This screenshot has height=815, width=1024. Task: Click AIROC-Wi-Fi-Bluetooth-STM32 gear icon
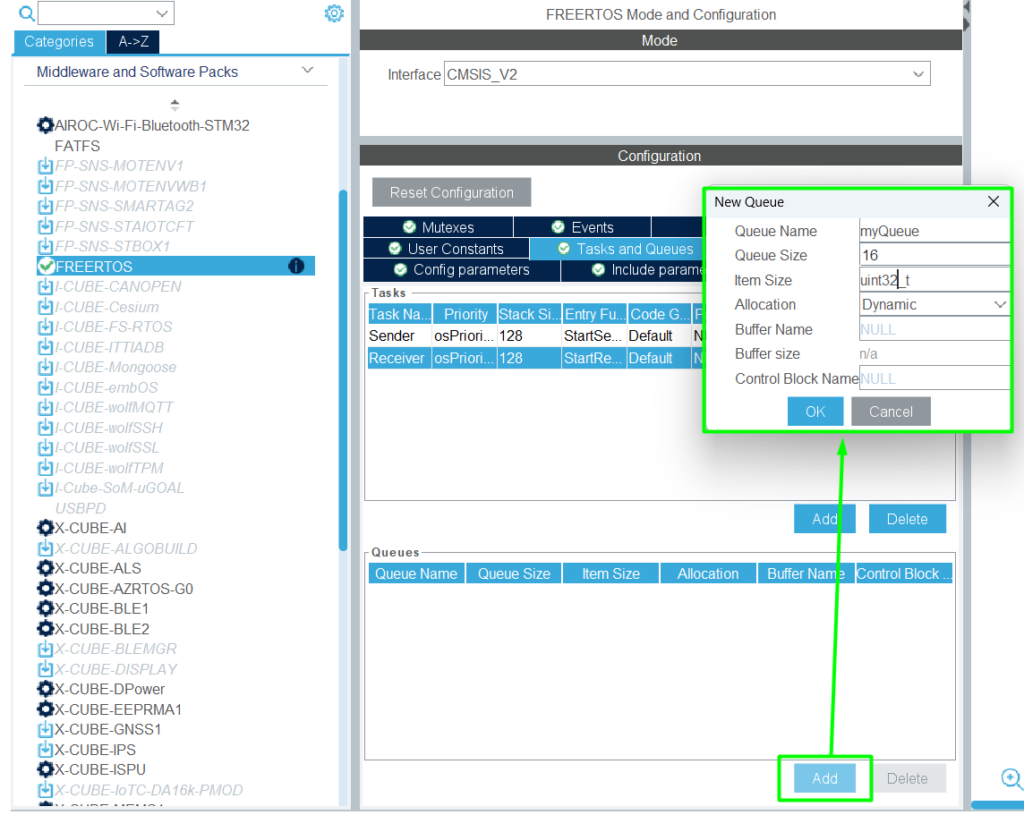pyautogui.click(x=45, y=126)
